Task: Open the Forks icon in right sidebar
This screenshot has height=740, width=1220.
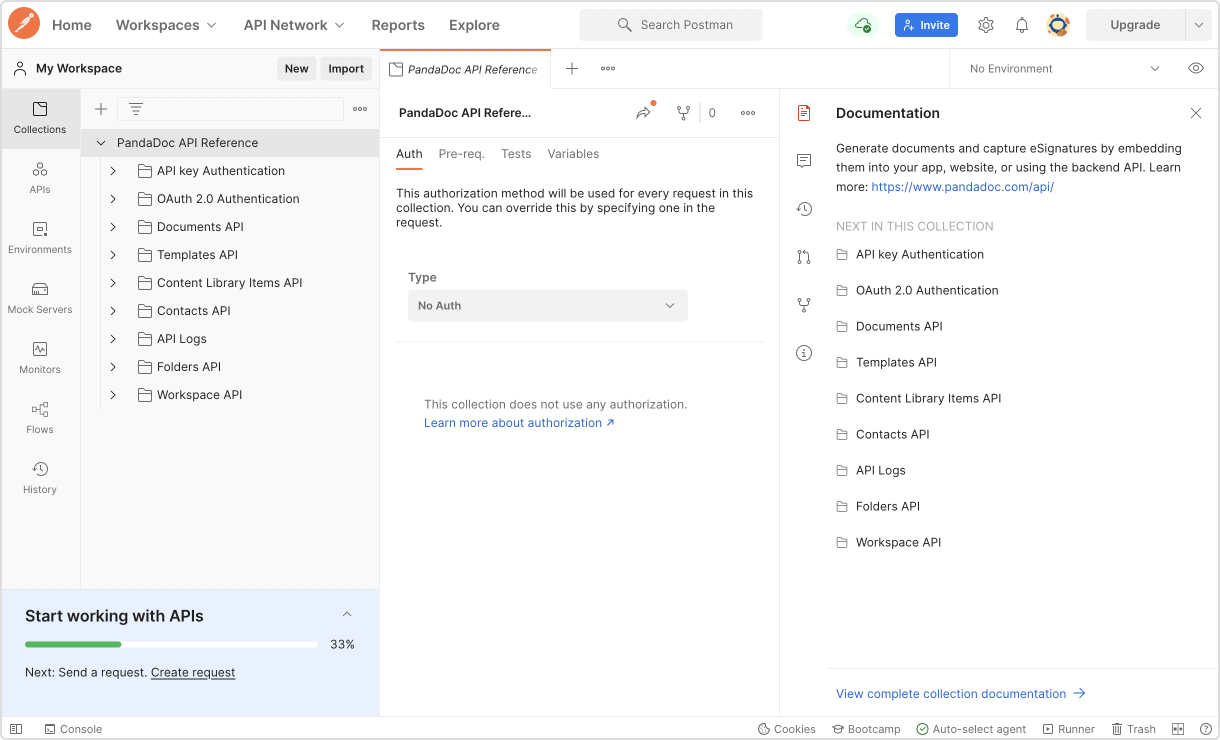Action: [804, 305]
